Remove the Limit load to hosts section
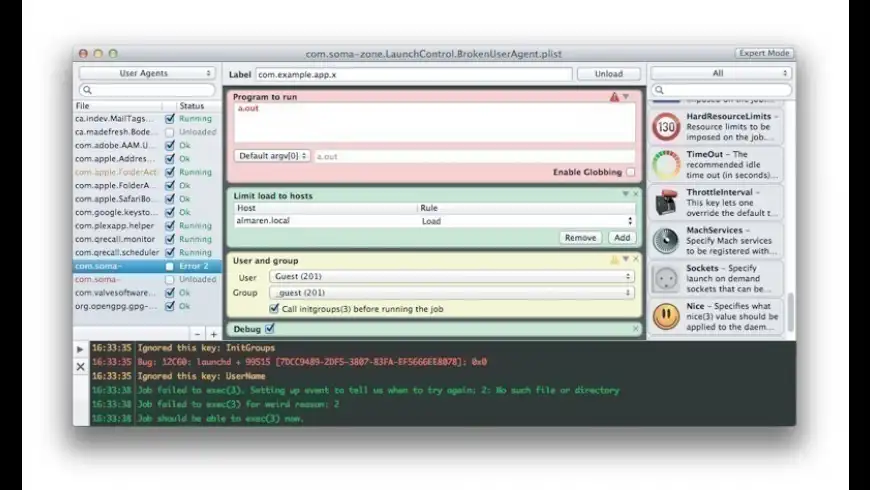This screenshot has height=490, width=870. tap(635, 194)
